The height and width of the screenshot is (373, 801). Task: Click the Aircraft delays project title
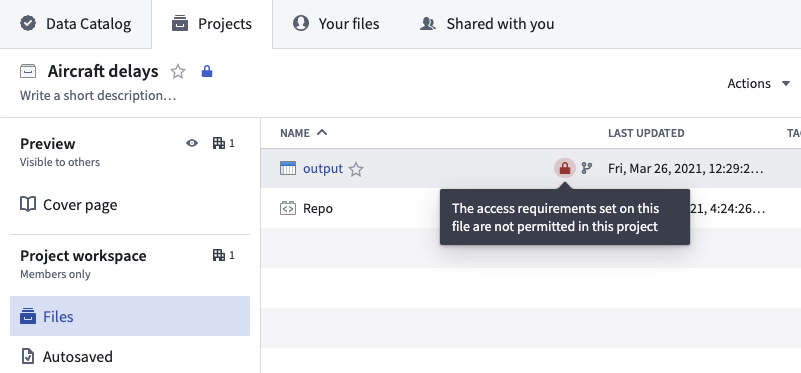[103, 72]
